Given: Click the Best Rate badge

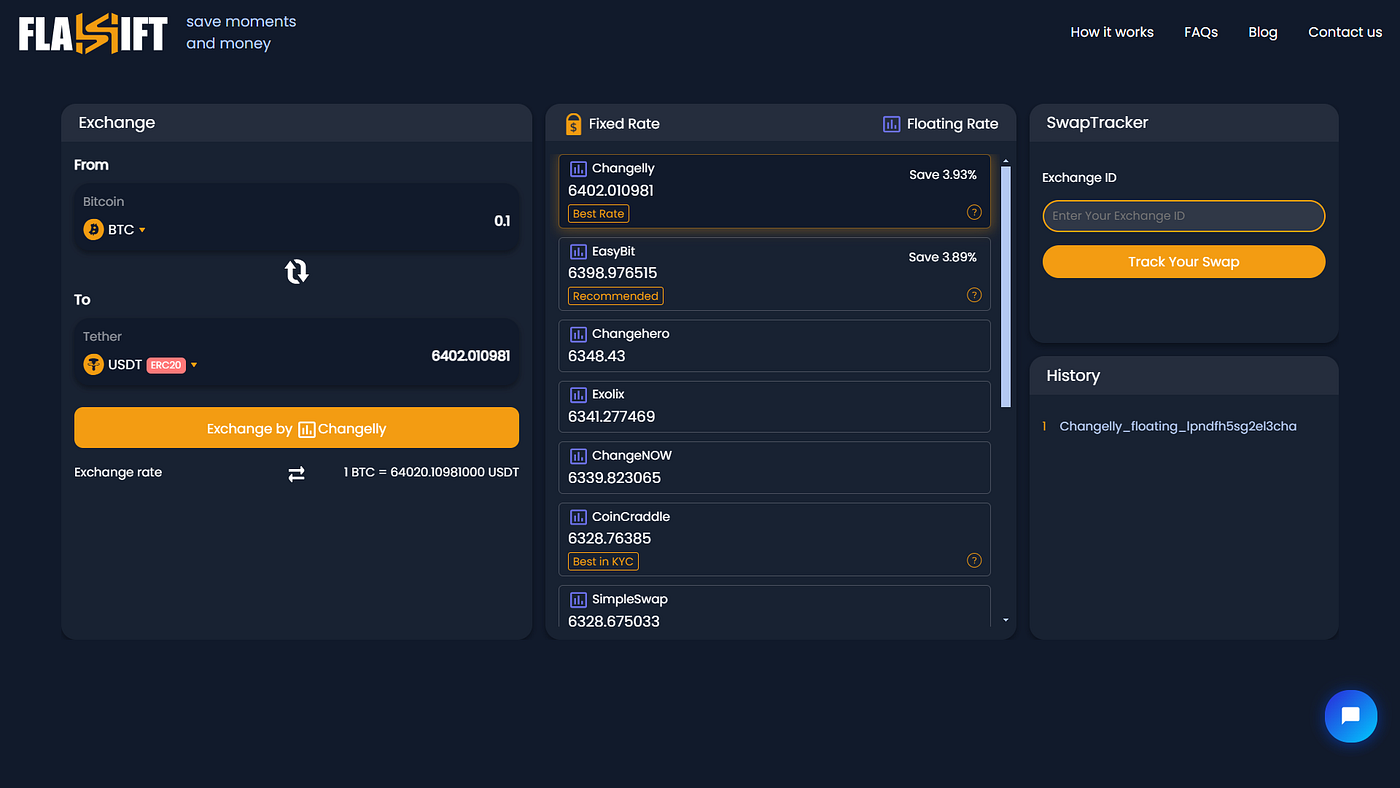Looking at the screenshot, I should pos(598,214).
